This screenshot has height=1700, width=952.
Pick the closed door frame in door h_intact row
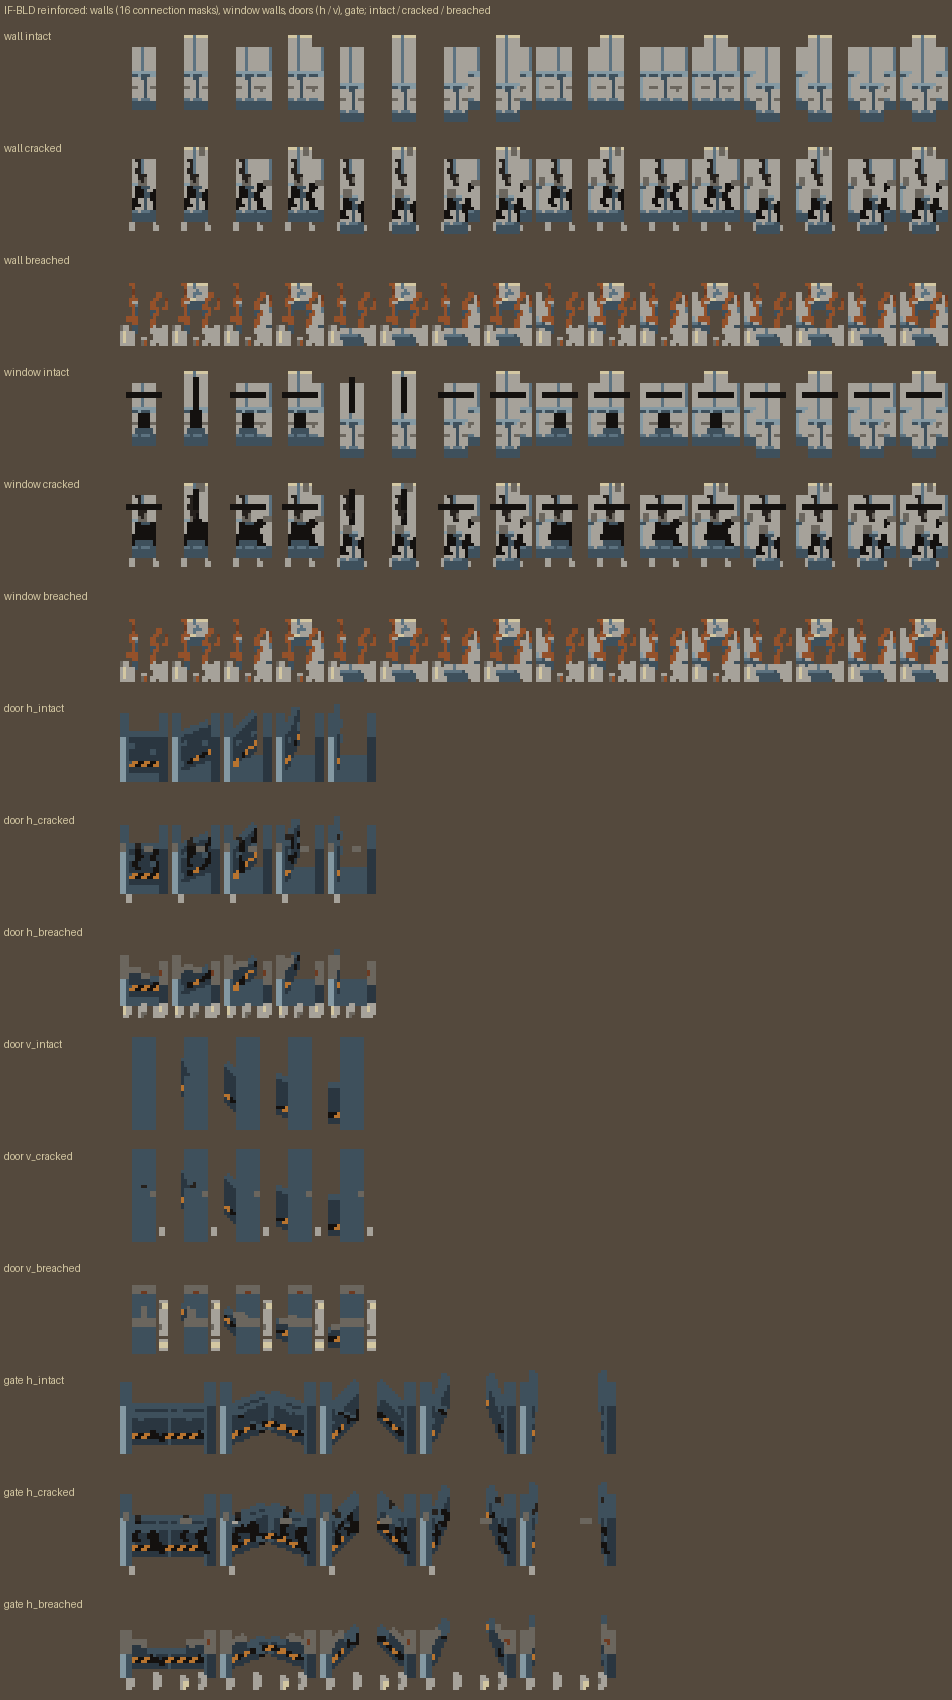(x=145, y=748)
